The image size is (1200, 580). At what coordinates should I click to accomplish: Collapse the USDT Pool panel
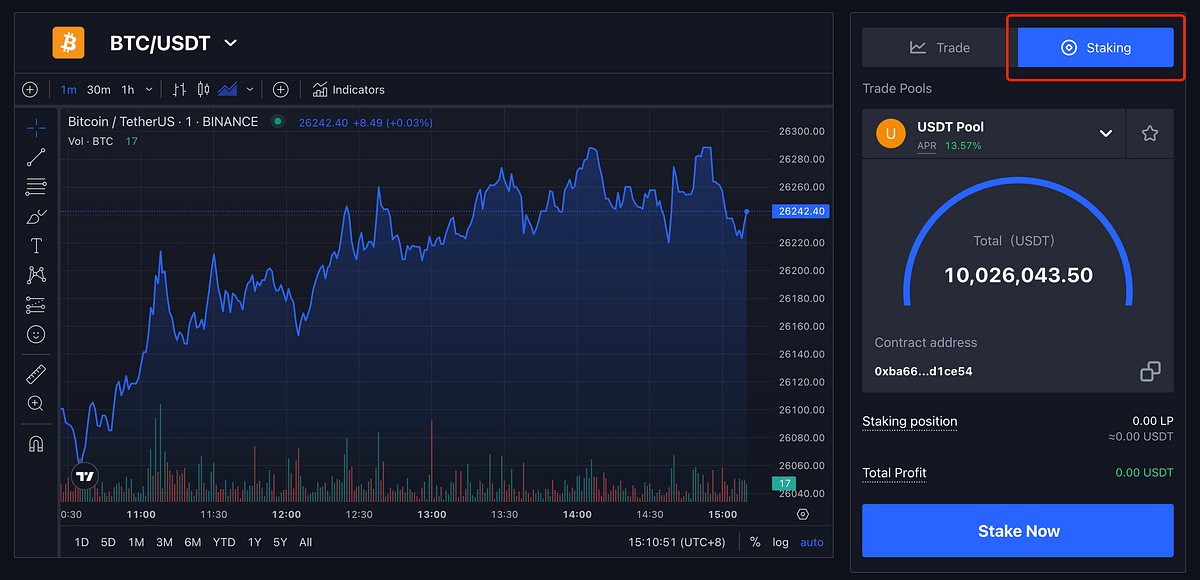point(1107,132)
